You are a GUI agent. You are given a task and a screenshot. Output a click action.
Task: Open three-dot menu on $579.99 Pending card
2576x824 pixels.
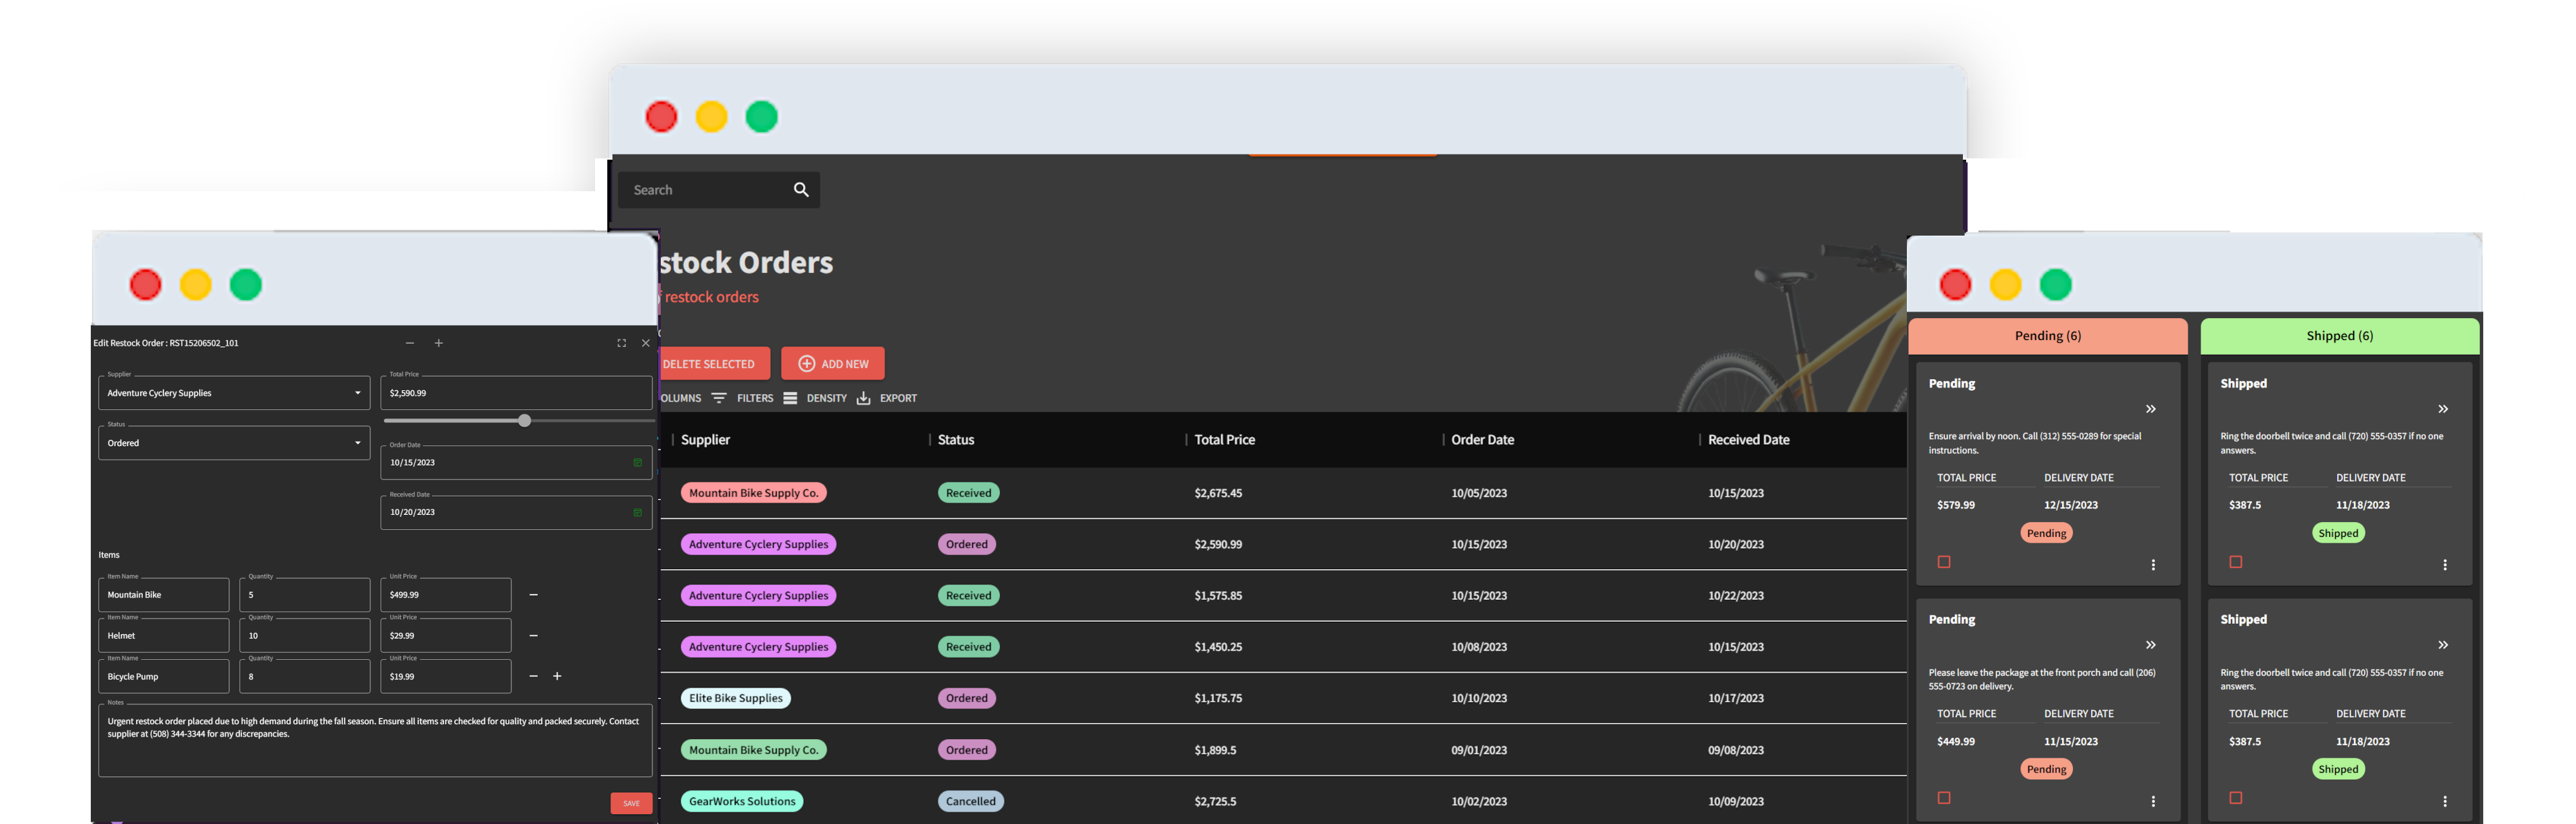2153,565
